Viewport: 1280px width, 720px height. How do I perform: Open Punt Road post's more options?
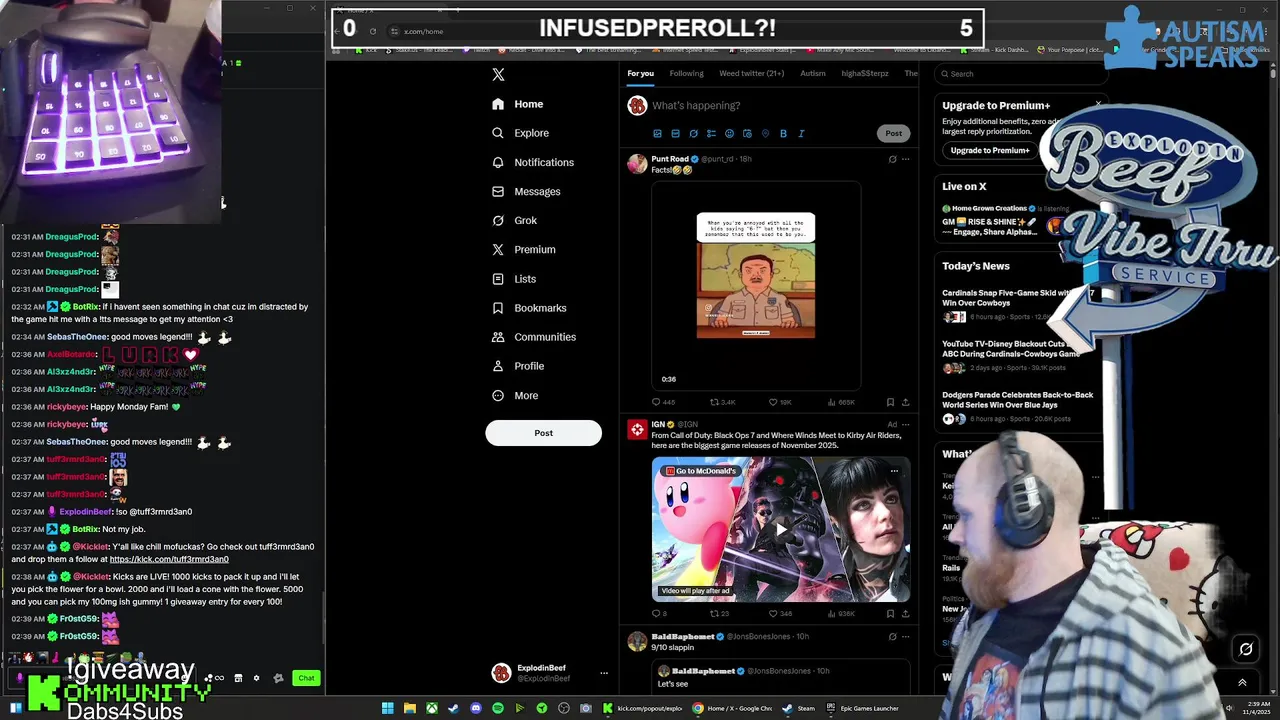tap(906, 159)
